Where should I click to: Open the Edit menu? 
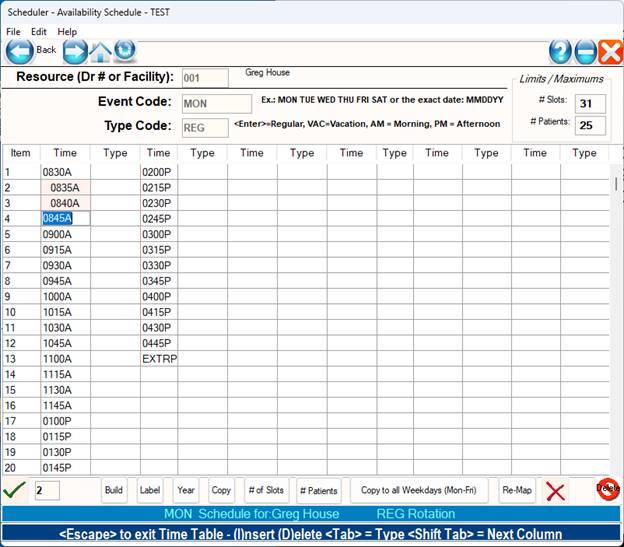pos(39,32)
